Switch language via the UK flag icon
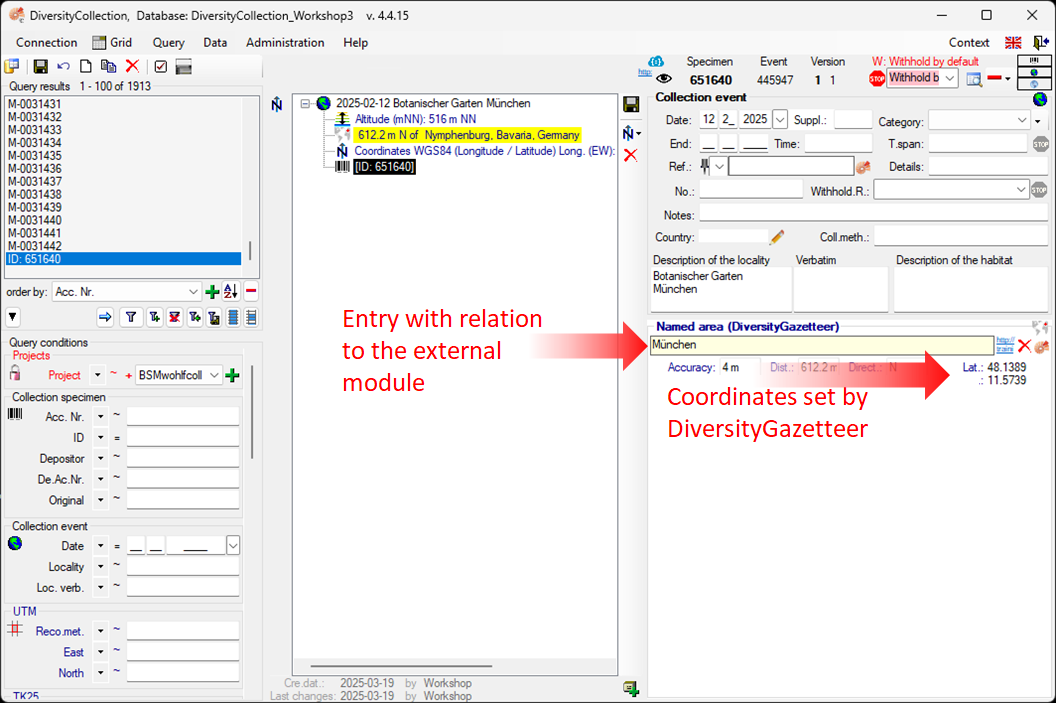Viewport: 1056px width, 703px height. tap(1013, 42)
